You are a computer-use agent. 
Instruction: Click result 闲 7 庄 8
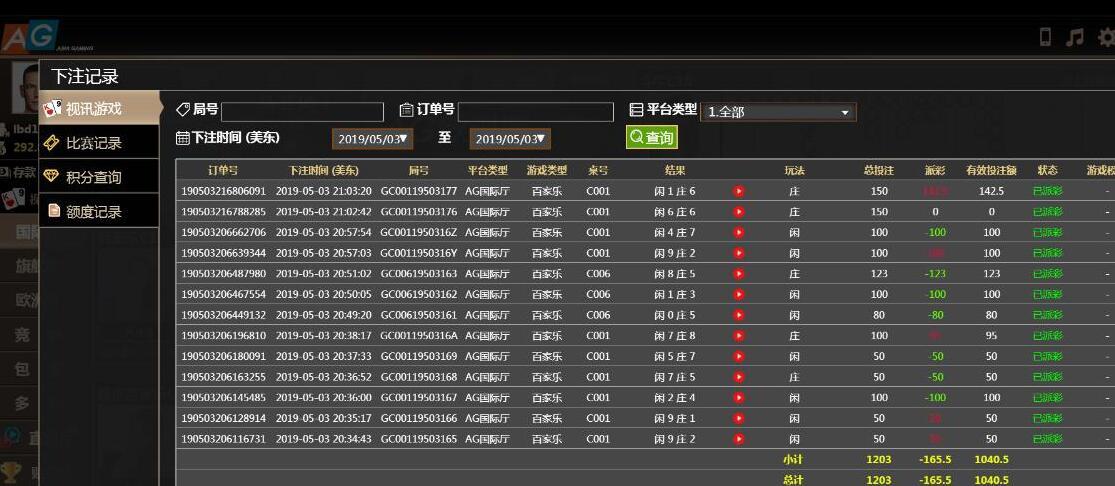[675, 336]
